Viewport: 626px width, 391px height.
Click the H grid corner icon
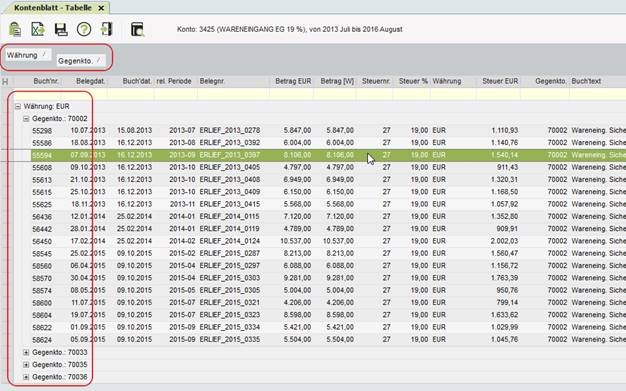point(5,81)
